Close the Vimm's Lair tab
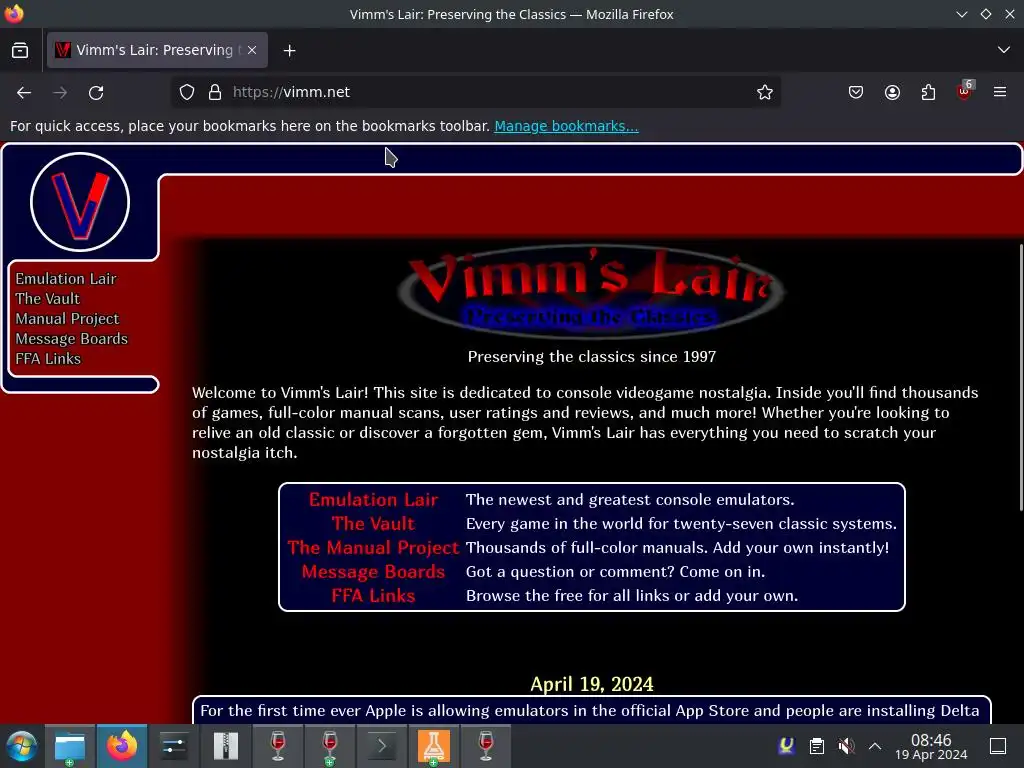 (x=252, y=50)
